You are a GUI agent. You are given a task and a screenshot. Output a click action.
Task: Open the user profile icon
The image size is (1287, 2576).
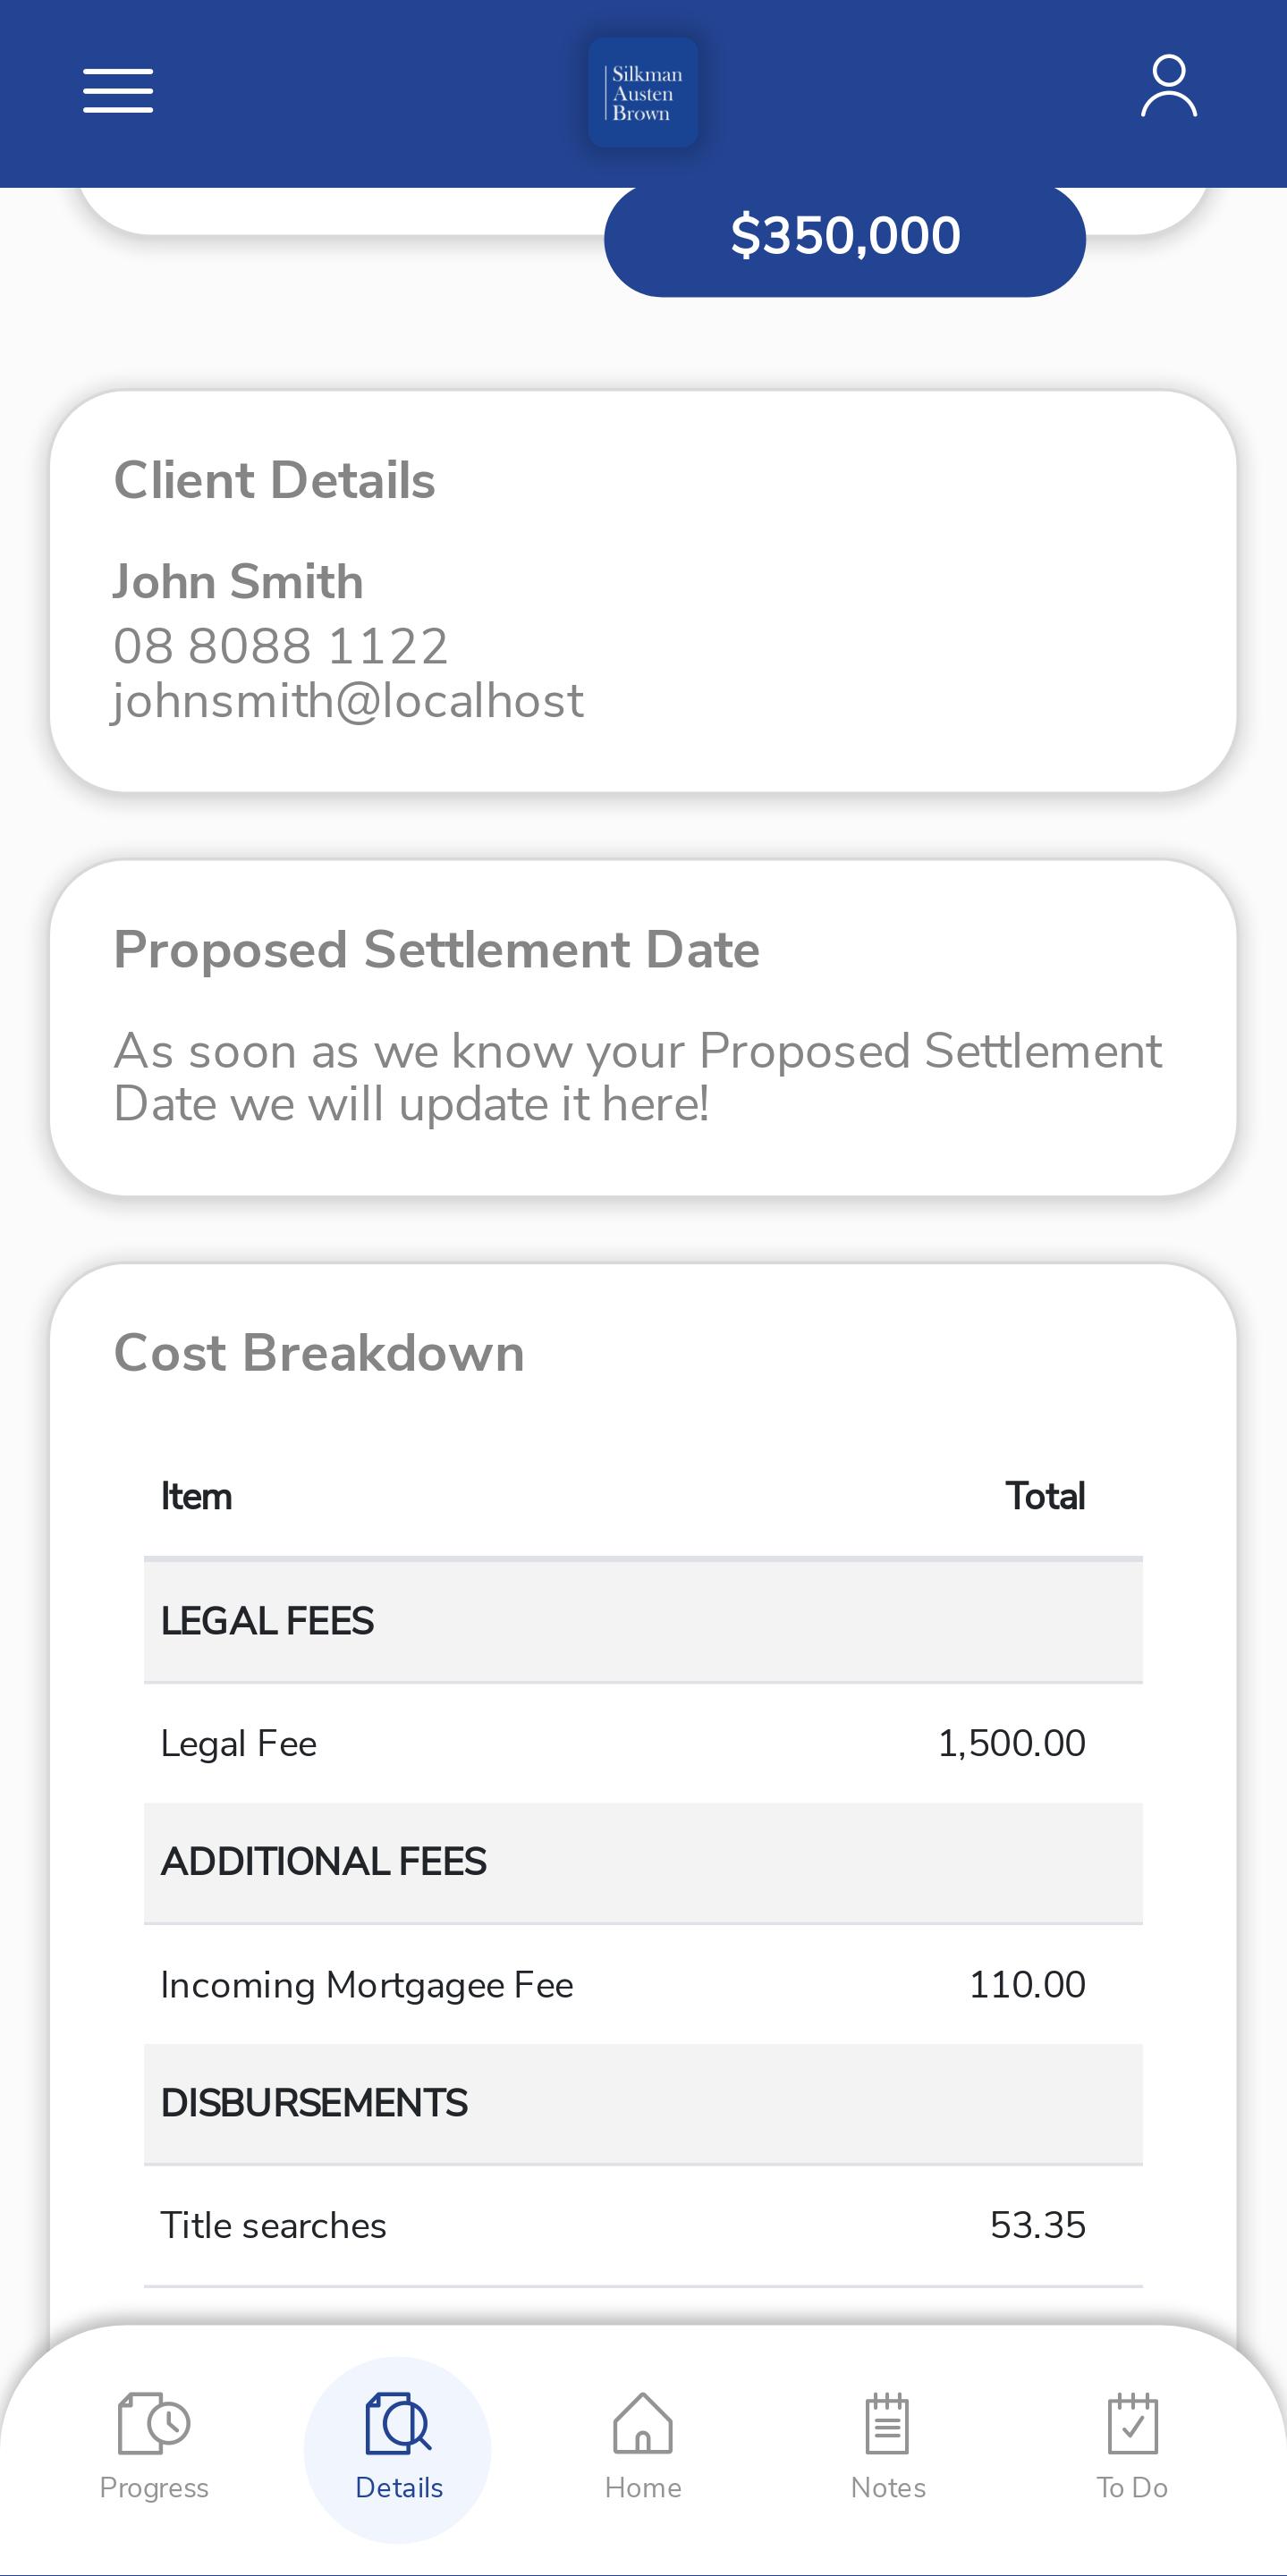[x=1169, y=86]
